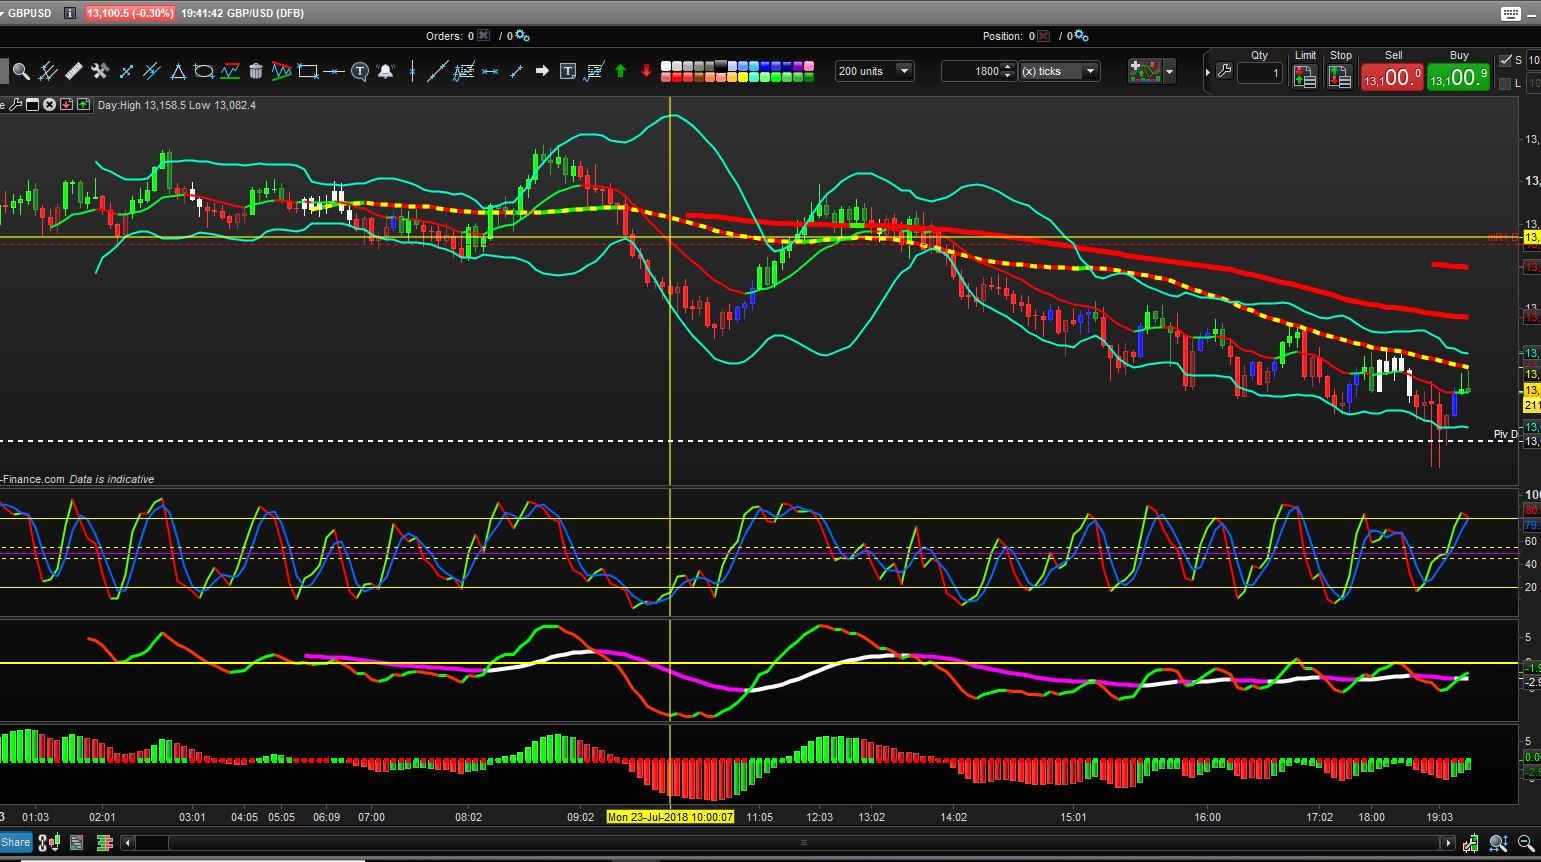Viewport: 1541px width, 862px height.
Task: Click the red Sell price button
Action: click(x=1391, y=77)
